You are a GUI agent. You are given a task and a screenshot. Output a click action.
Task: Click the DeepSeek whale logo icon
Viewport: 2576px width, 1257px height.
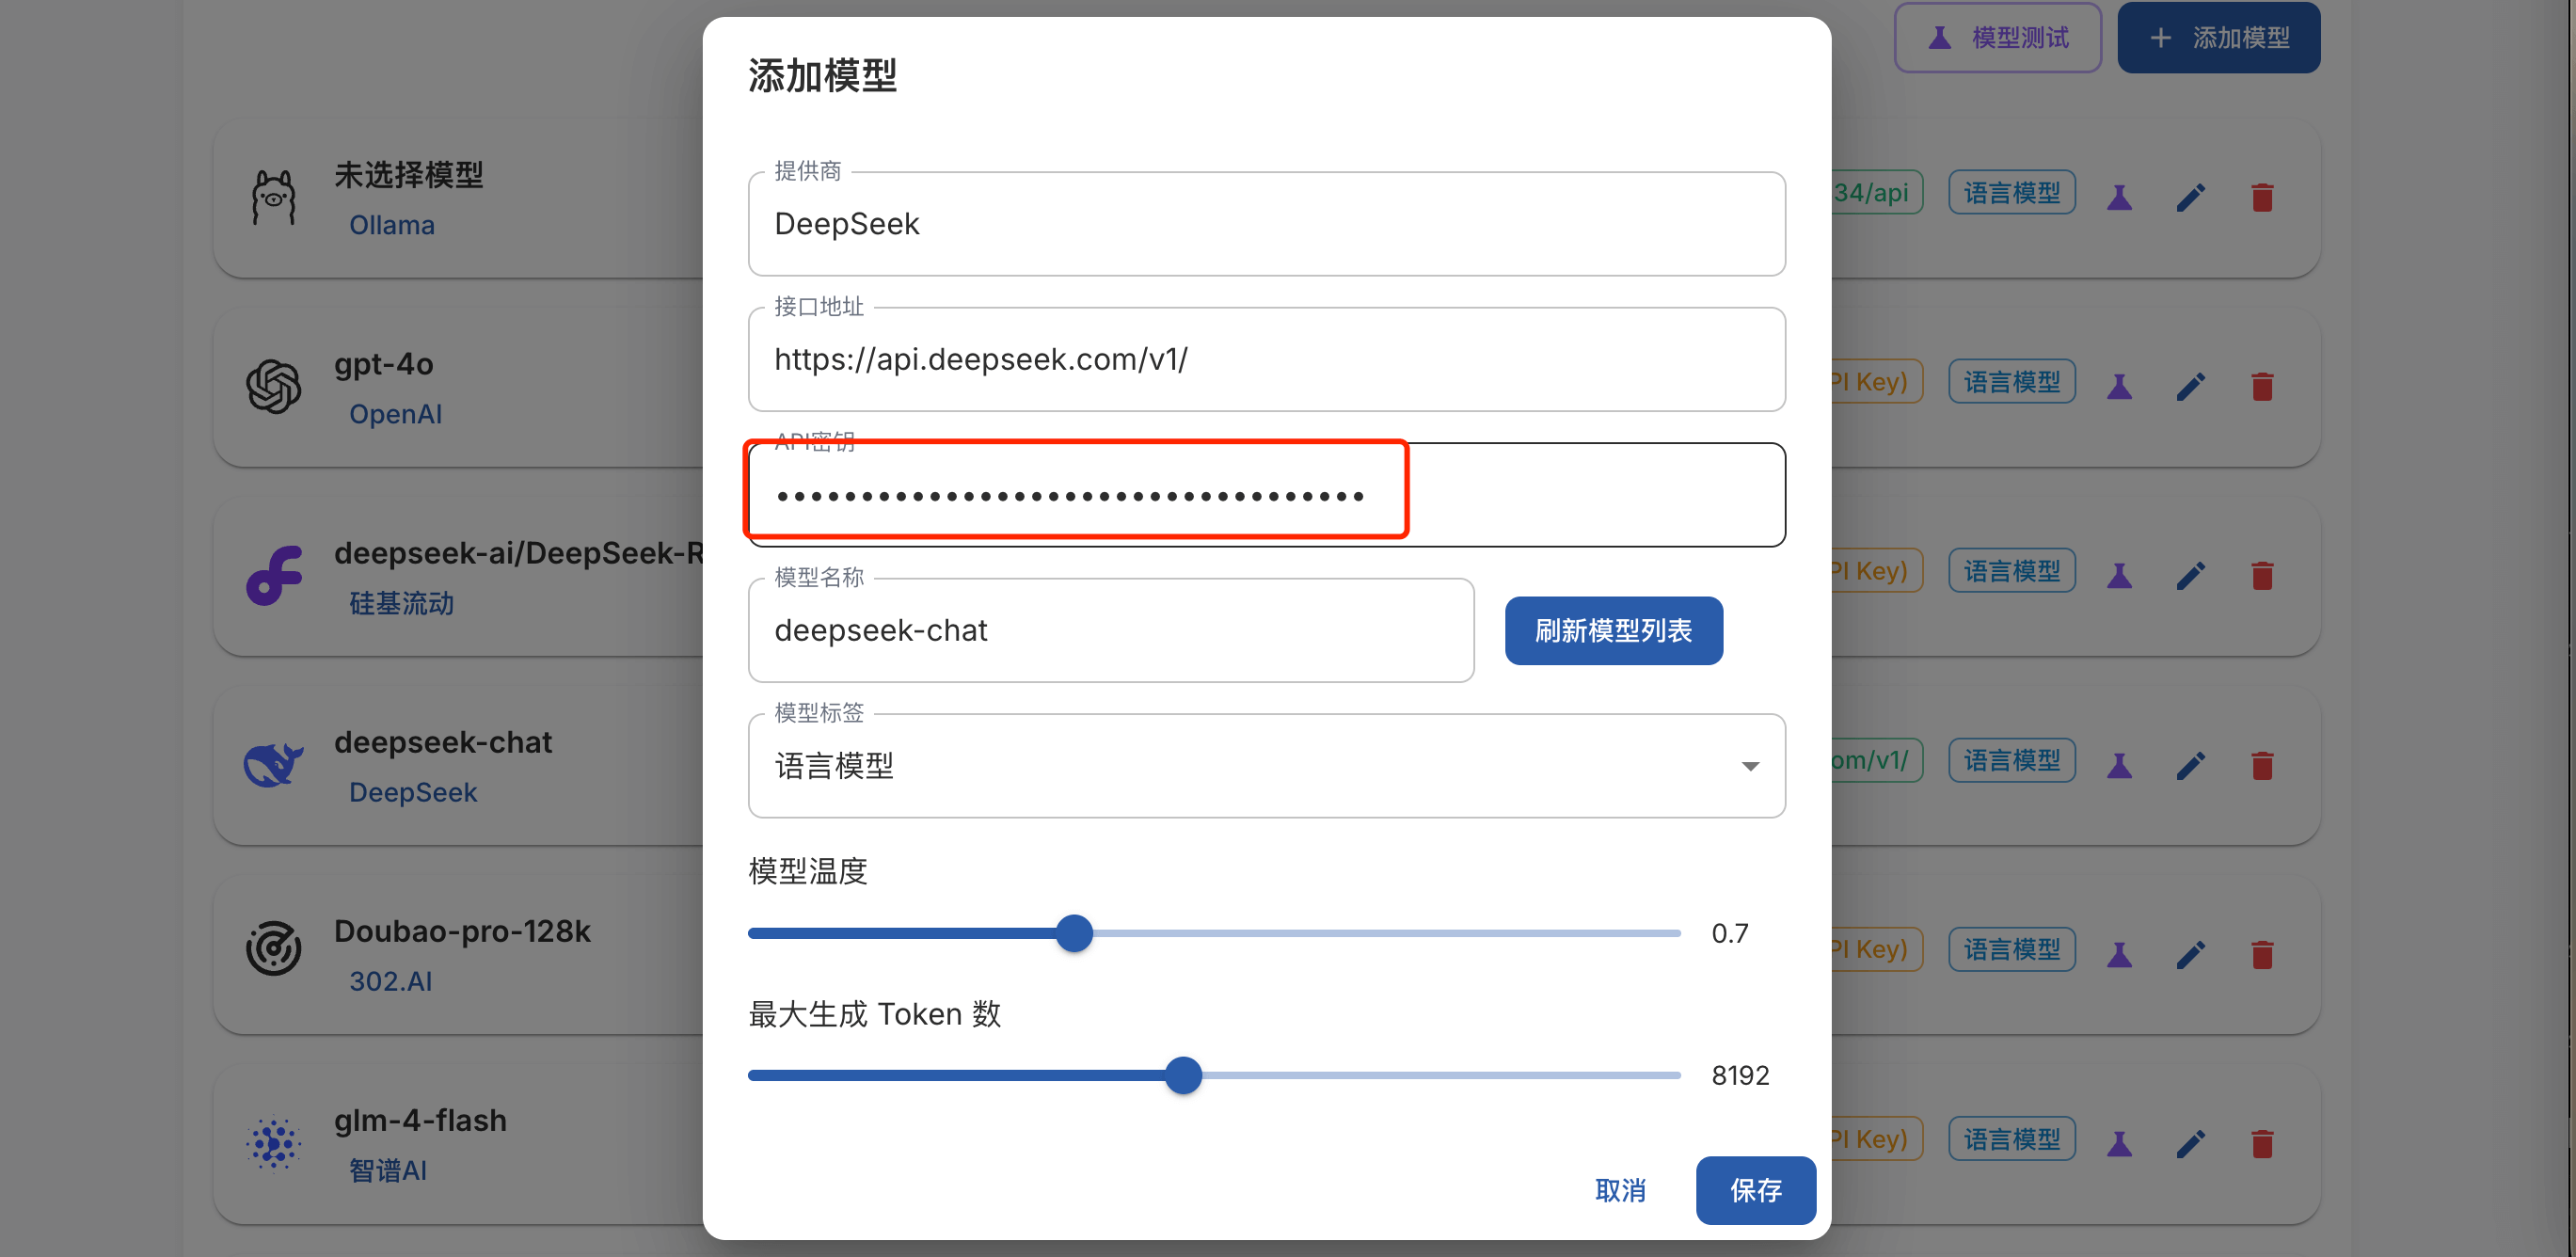(x=273, y=765)
